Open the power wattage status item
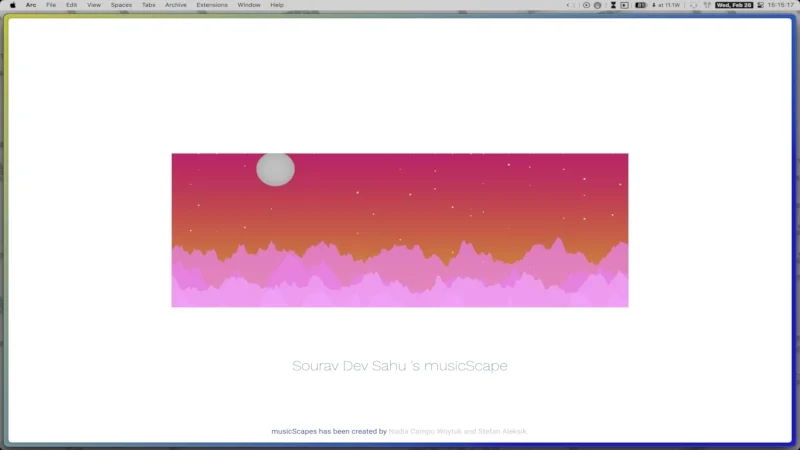 click(665, 5)
